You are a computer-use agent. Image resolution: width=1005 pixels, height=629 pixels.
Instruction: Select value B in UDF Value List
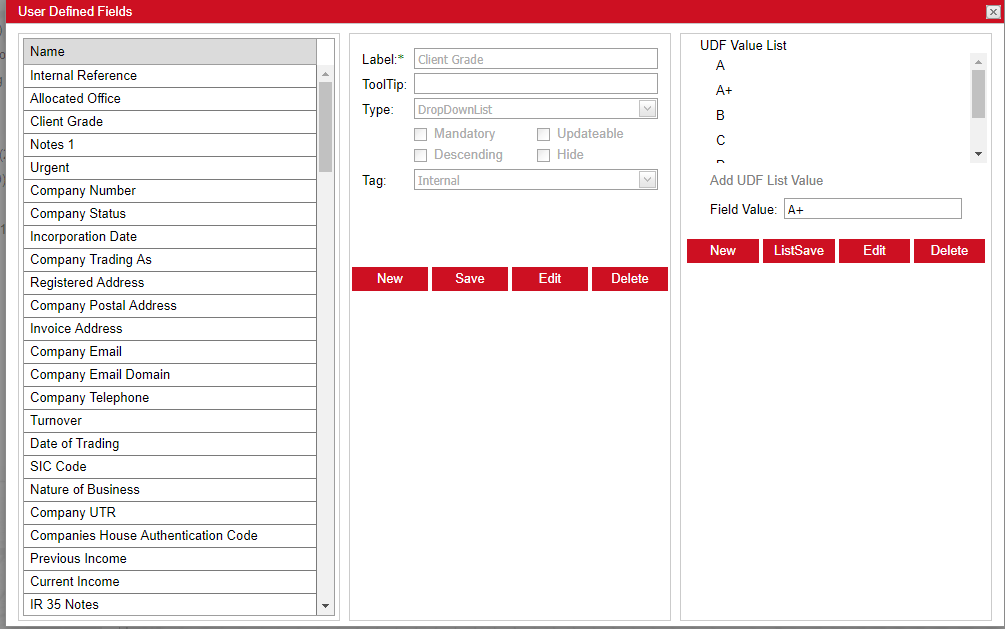tap(720, 115)
